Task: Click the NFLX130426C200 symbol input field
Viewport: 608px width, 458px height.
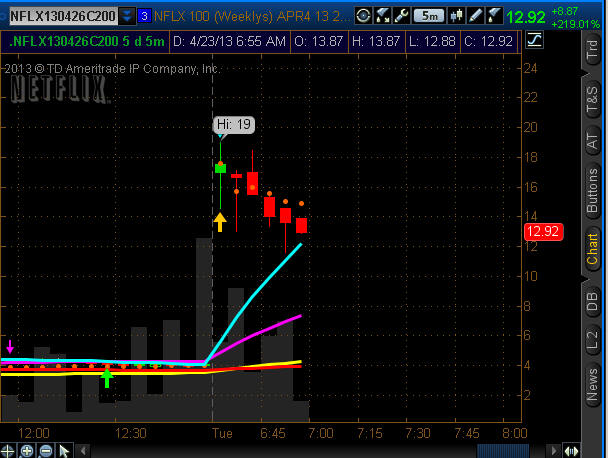Action: tap(60, 15)
